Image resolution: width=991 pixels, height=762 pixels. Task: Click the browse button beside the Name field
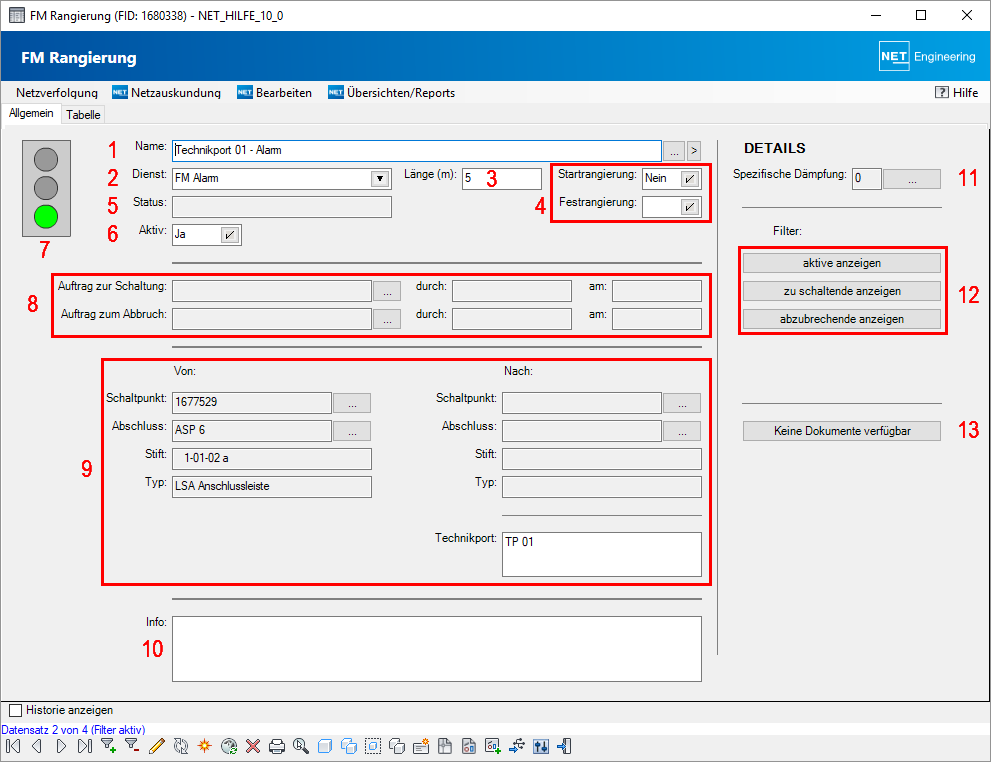[674, 151]
